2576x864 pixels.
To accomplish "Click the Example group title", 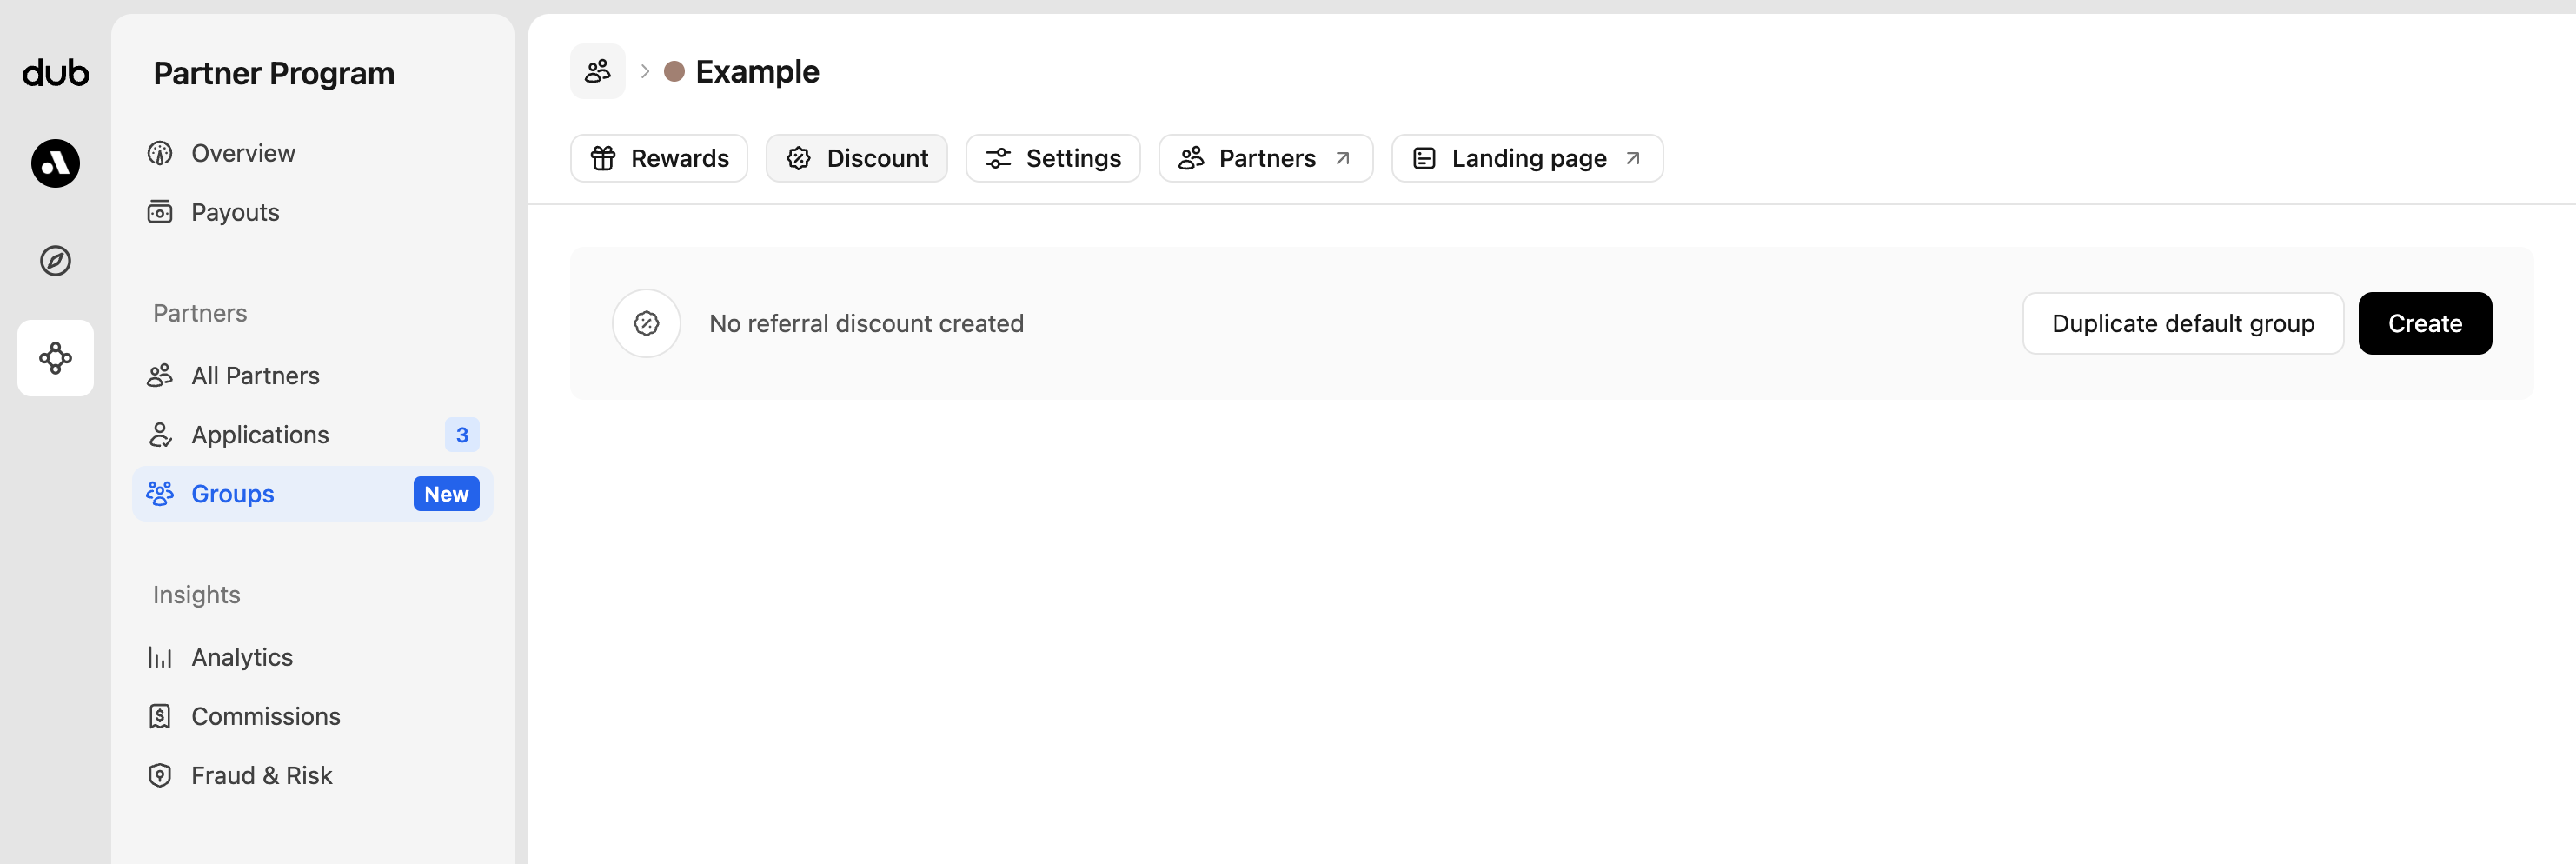I will [757, 71].
